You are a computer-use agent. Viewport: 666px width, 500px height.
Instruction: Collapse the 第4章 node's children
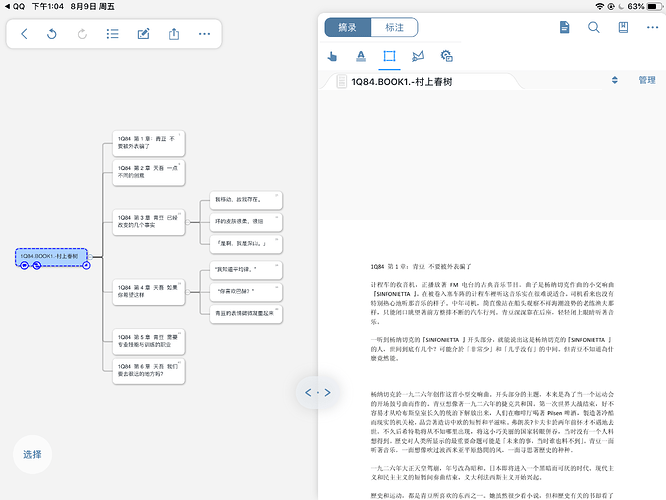point(188,292)
